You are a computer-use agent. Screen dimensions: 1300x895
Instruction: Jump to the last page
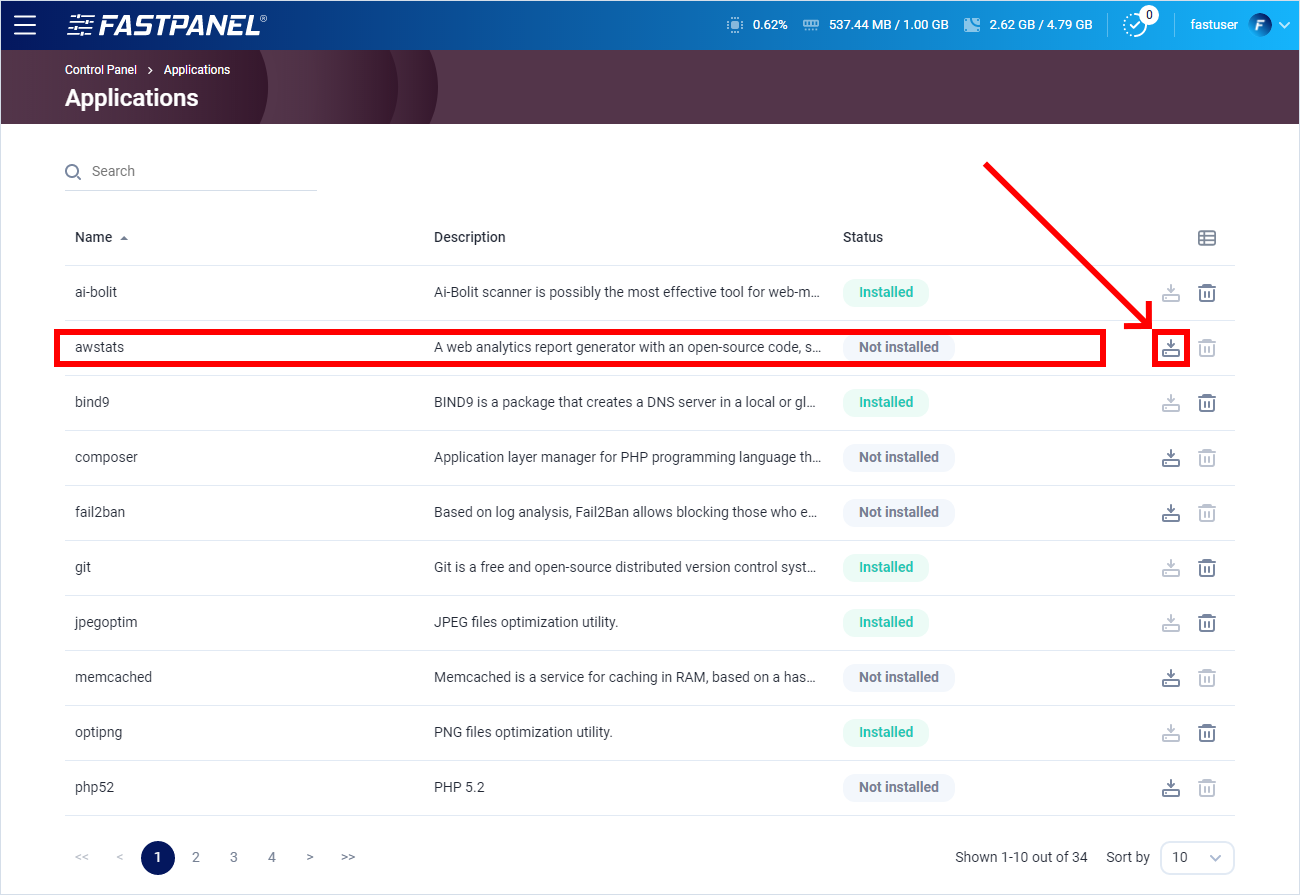pyautogui.click(x=348, y=857)
